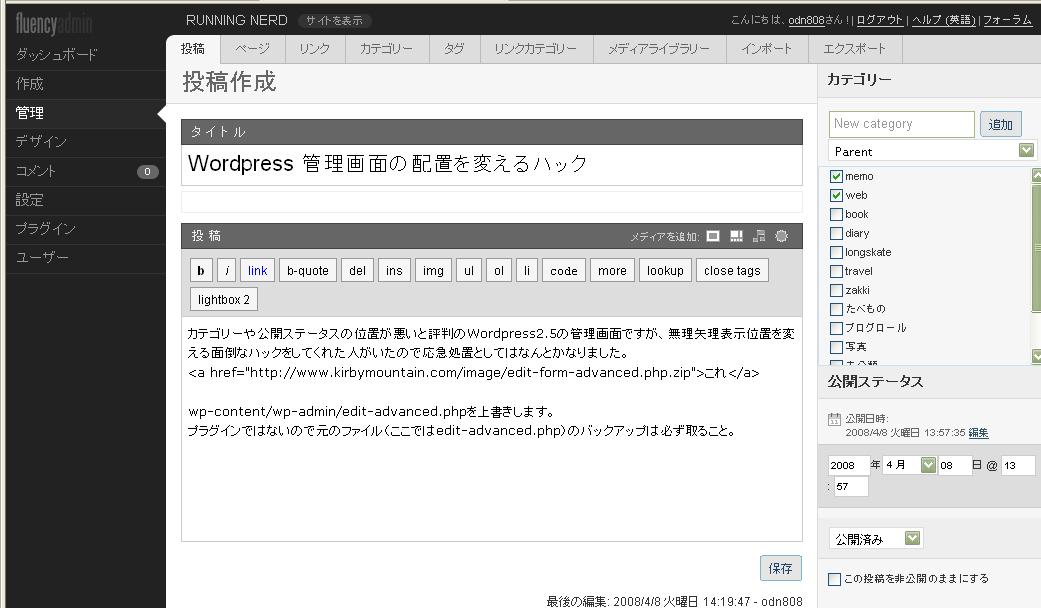Click the bold b quicktag button
Viewport: 1041px width, 608px height.
tap(201, 271)
